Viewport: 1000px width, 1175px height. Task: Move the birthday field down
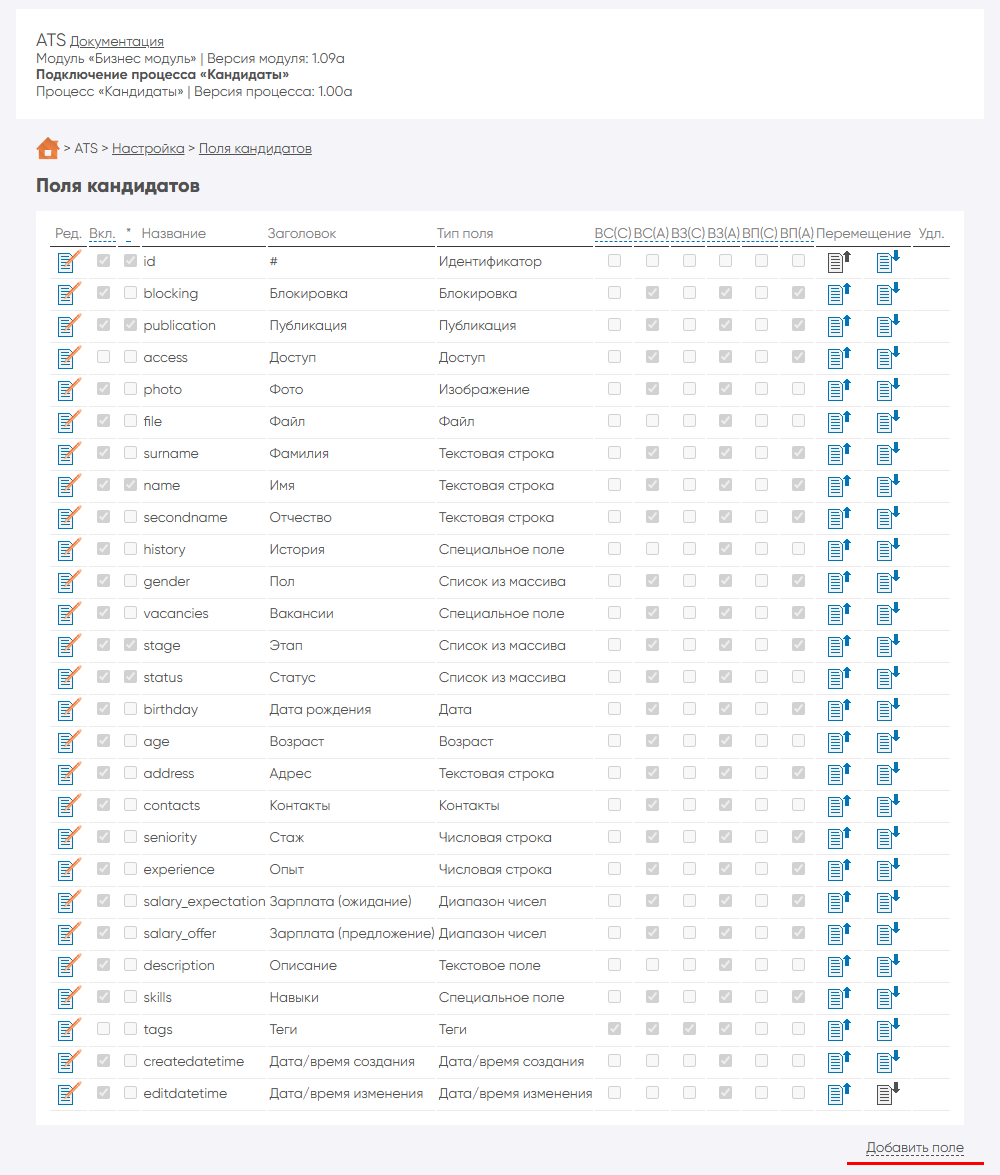pos(887,710)
